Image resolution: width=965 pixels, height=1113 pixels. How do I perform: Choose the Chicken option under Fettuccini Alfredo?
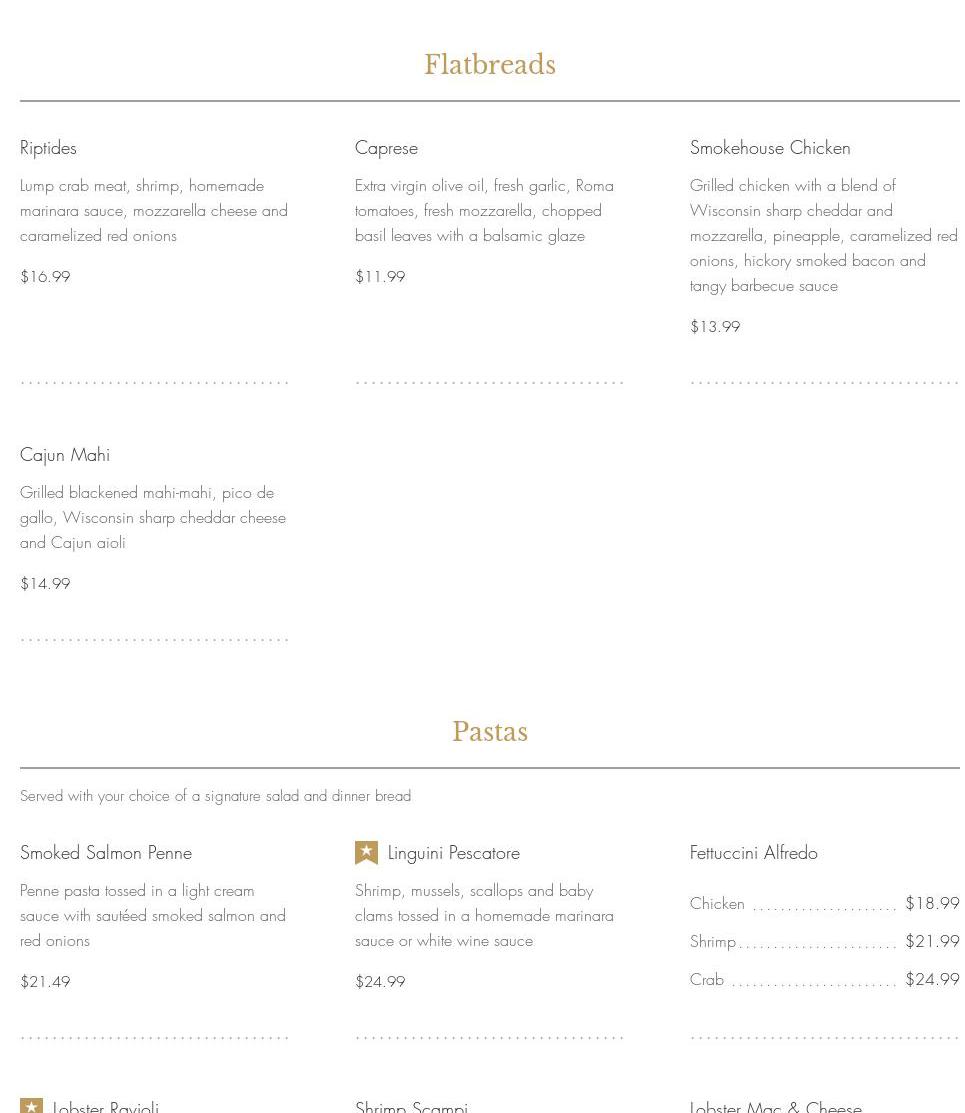717,904
